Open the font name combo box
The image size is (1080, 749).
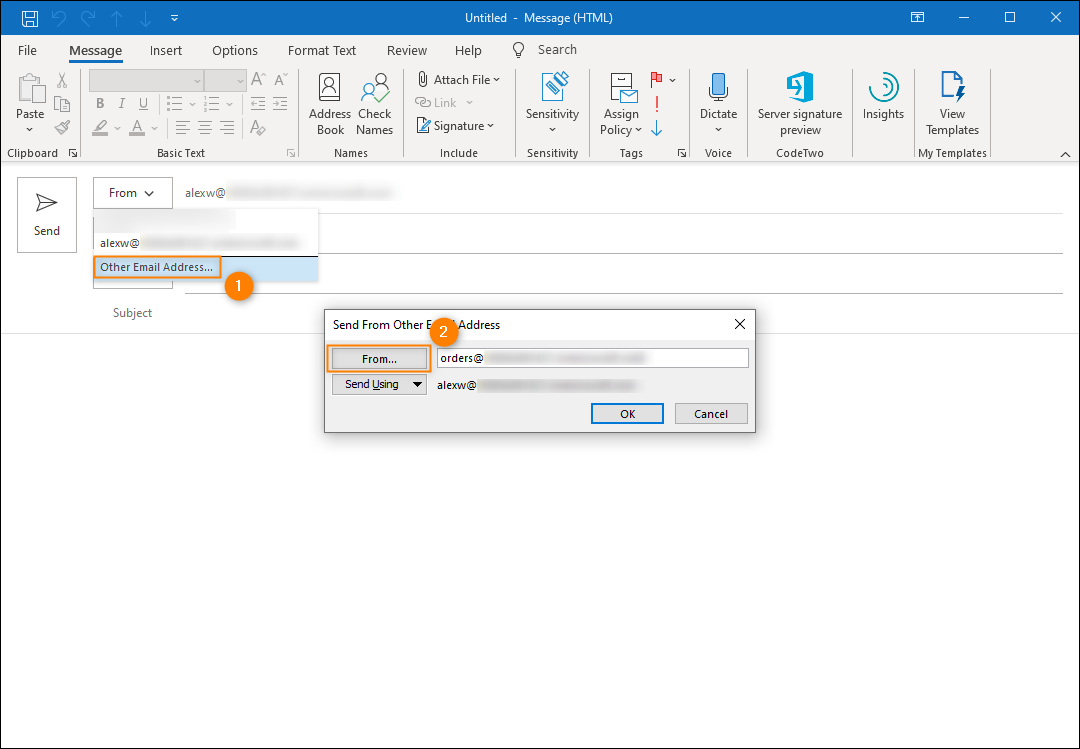pyautogui.click(x=146, y=81)
